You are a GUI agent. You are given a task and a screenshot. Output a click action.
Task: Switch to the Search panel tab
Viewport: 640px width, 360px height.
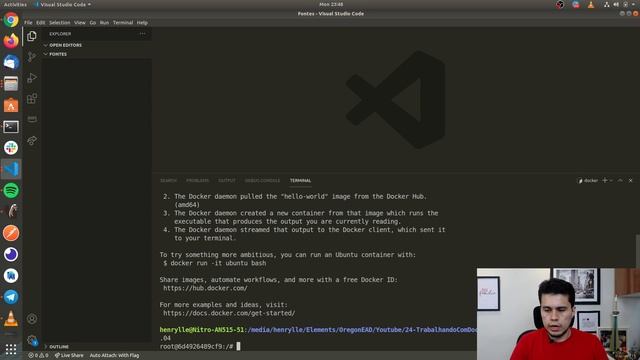click(x=168, y=181)
